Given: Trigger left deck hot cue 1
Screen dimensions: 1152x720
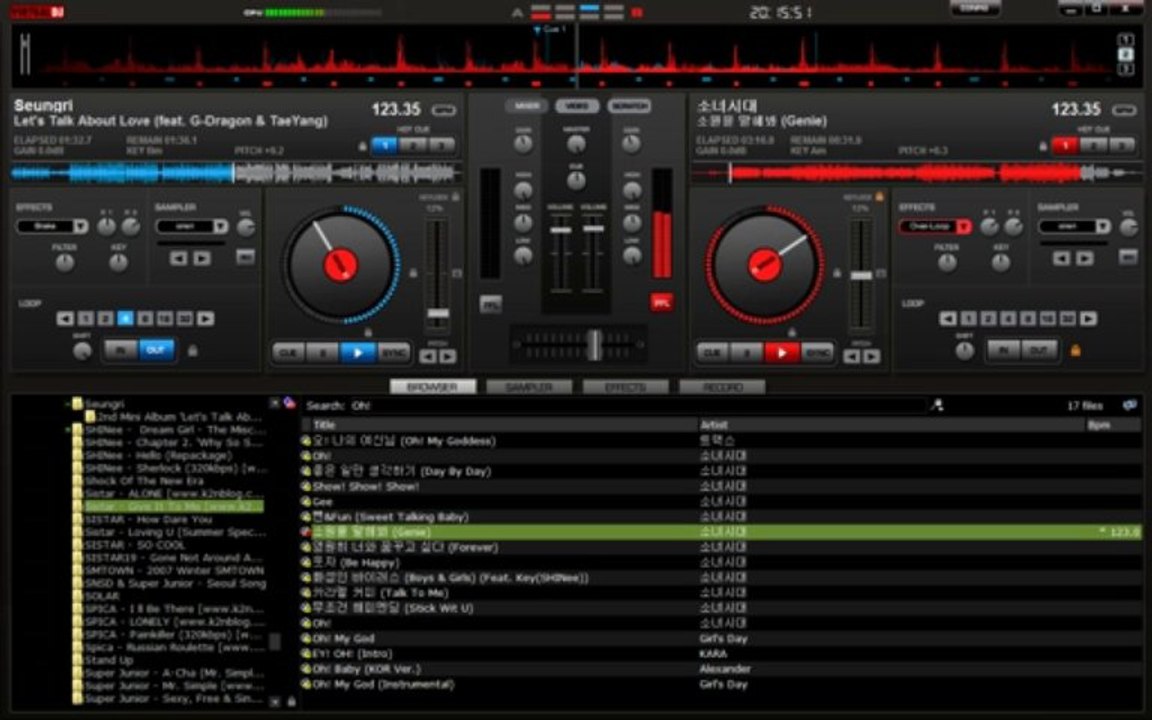Looking at the screenshot, I should (x=384, y=145).
